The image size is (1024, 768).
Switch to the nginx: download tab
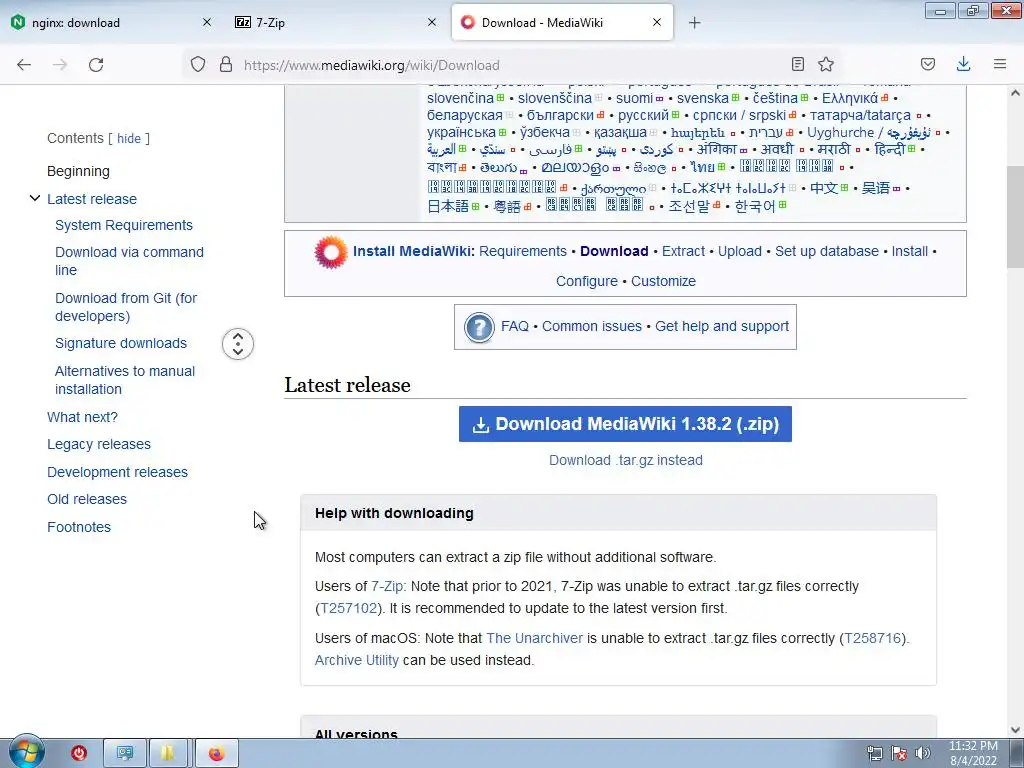[x=111, y=22]
